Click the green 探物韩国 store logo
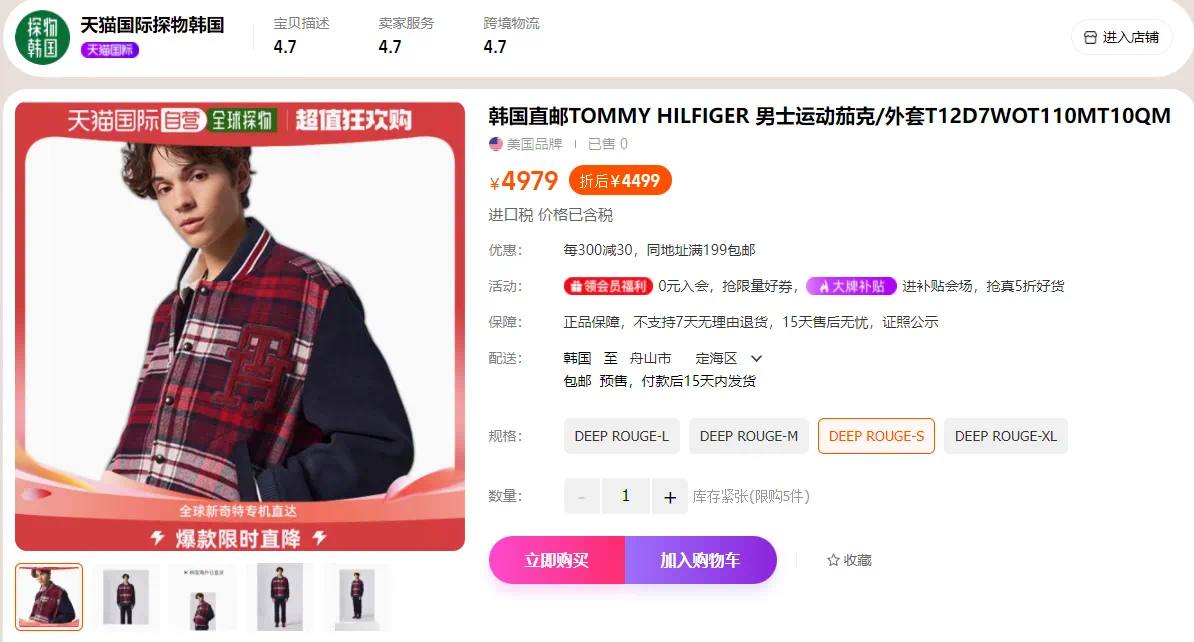Image resolution: width=1194 pixels, height=642 pixels. coord(43,37)
